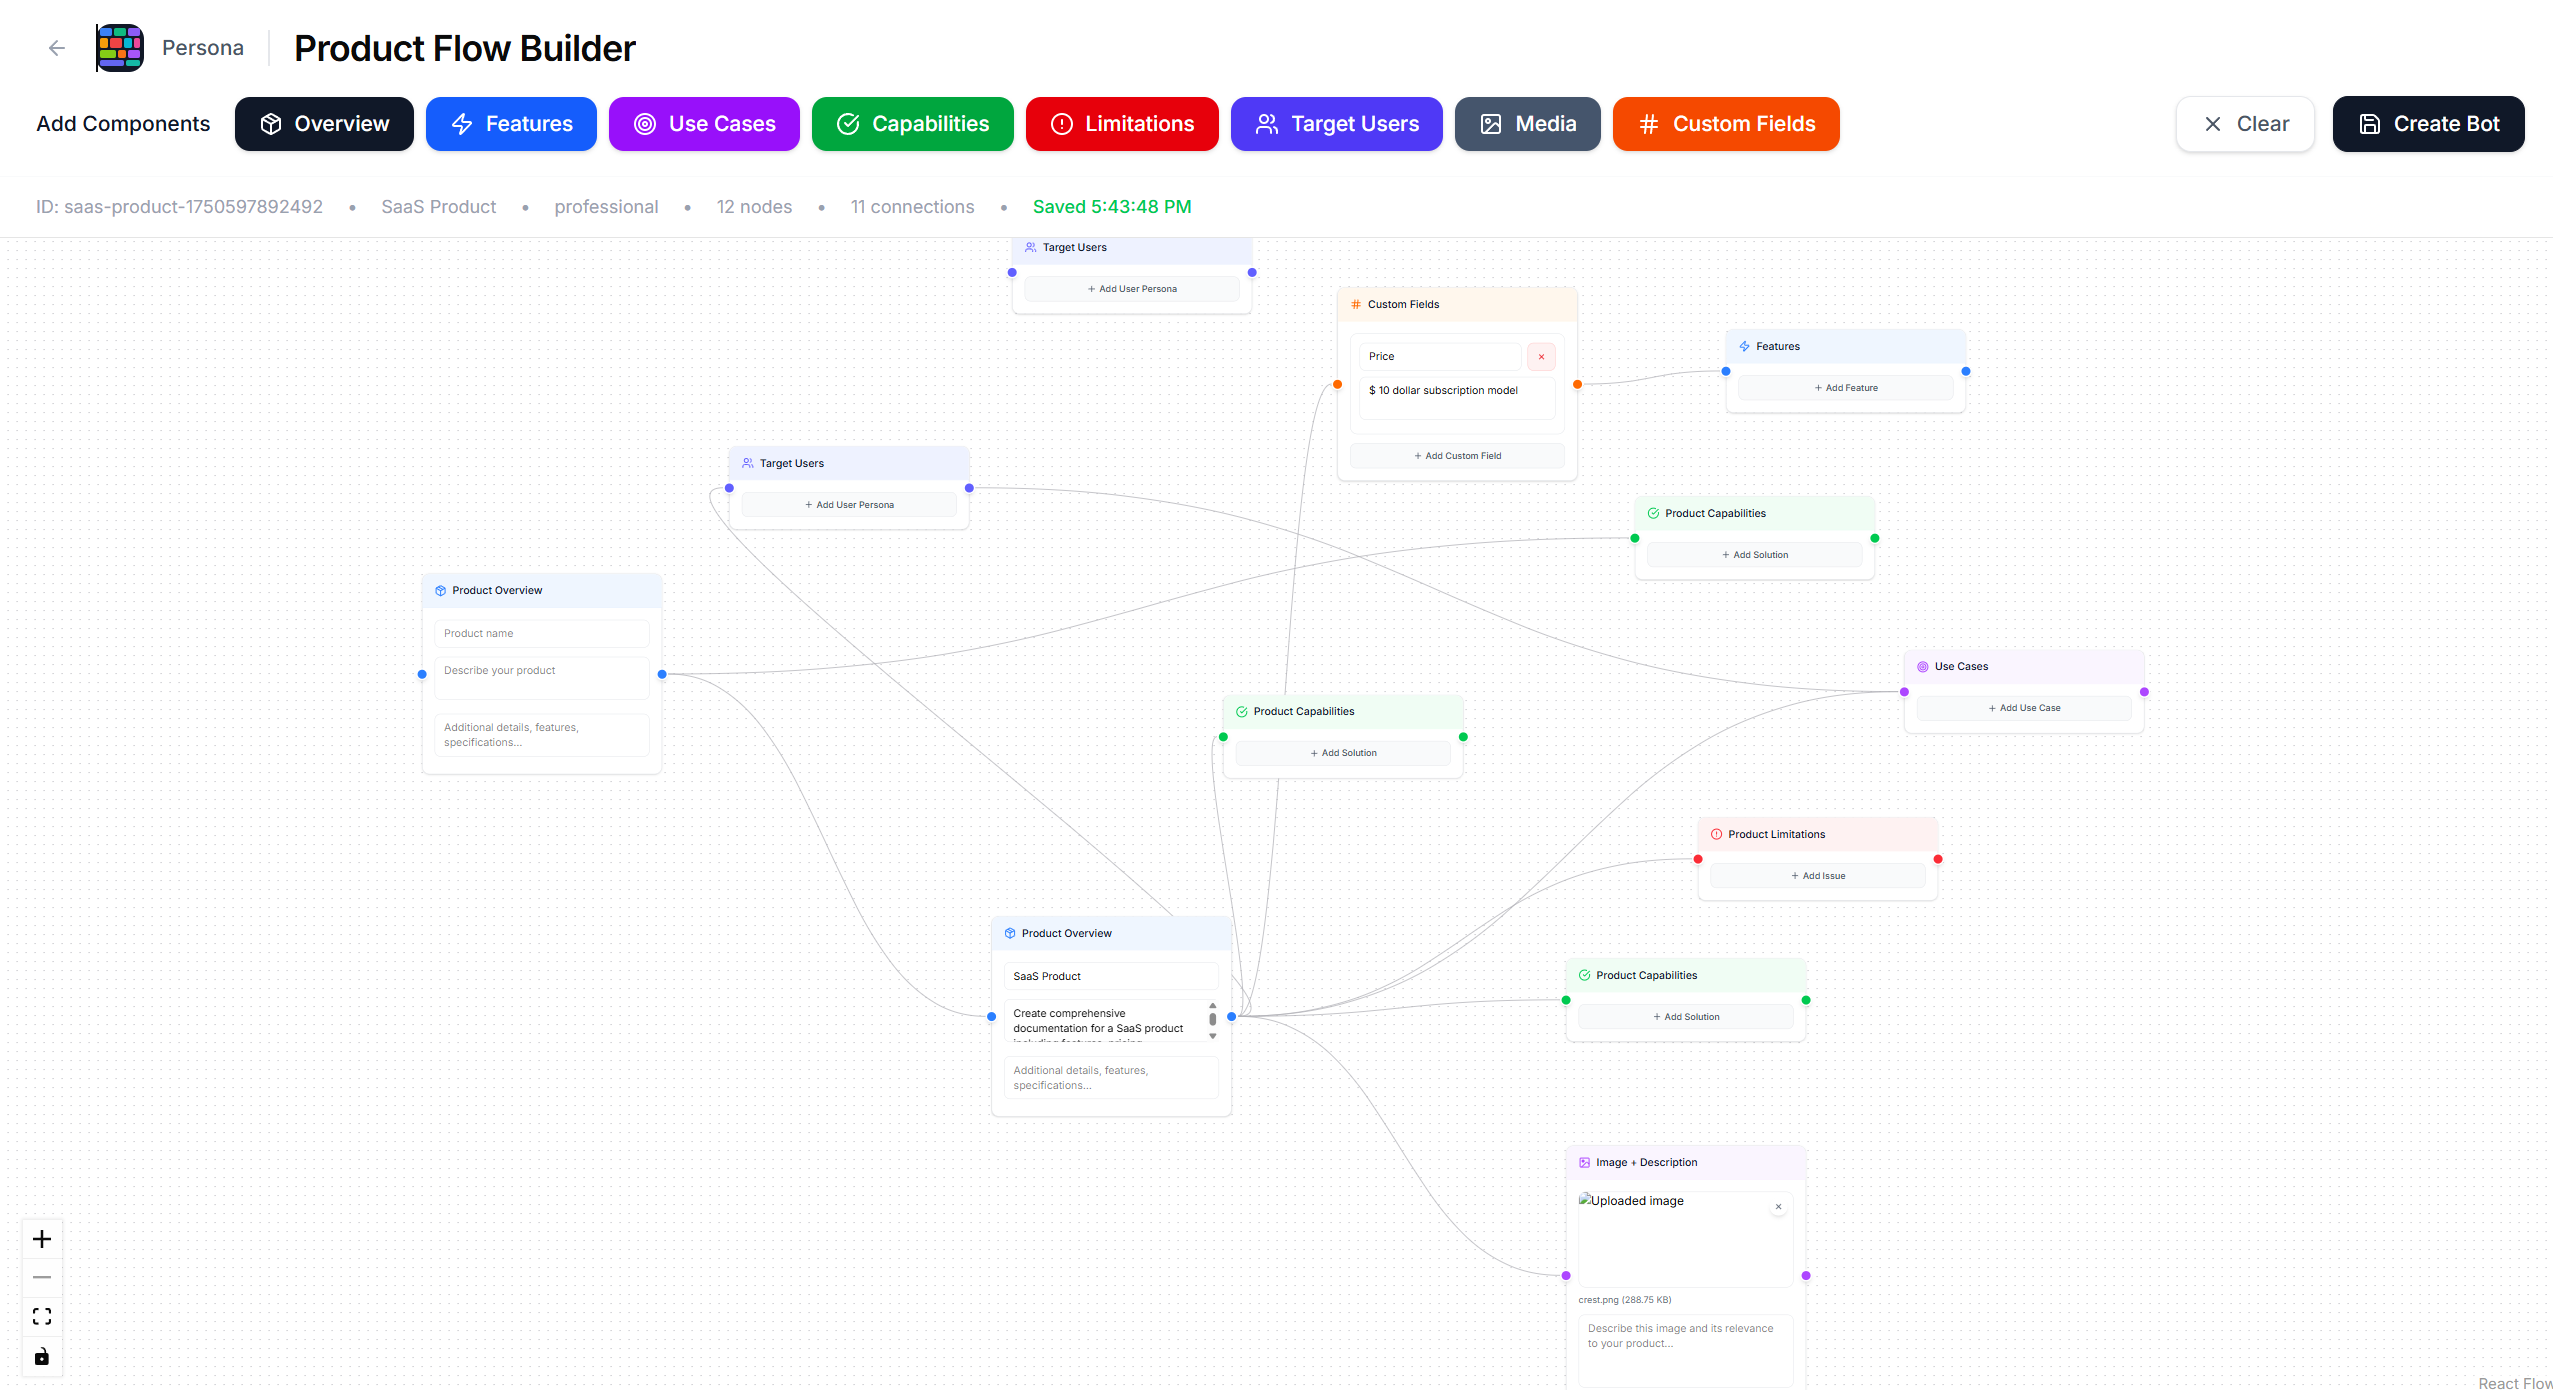Remove the Price custom field
The image size is (2553, 1390).
coord(1541,357)
